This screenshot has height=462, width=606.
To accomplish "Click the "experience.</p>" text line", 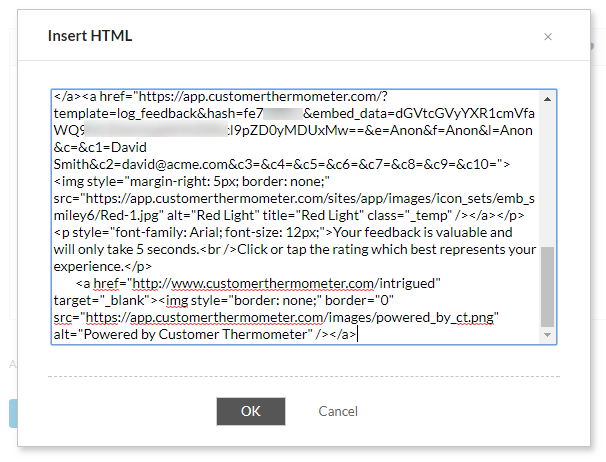I will (x=102, y=266).
